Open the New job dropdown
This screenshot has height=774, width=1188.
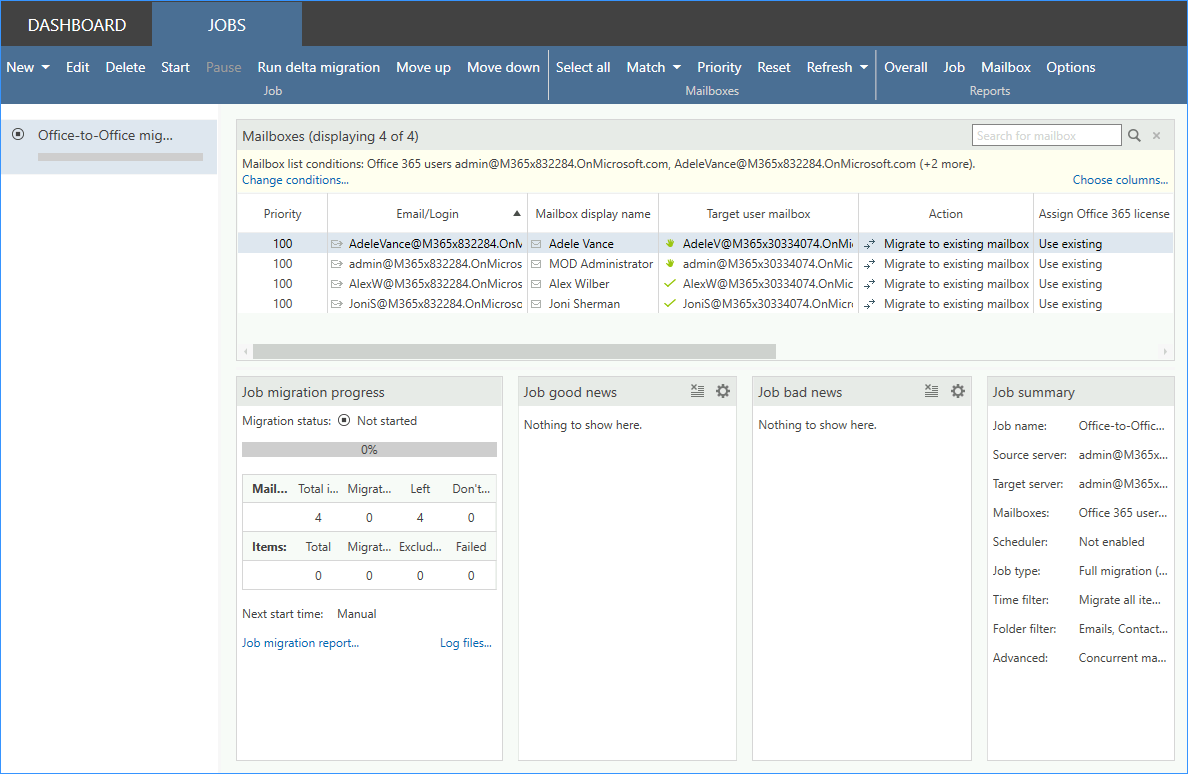click(28, 67)
